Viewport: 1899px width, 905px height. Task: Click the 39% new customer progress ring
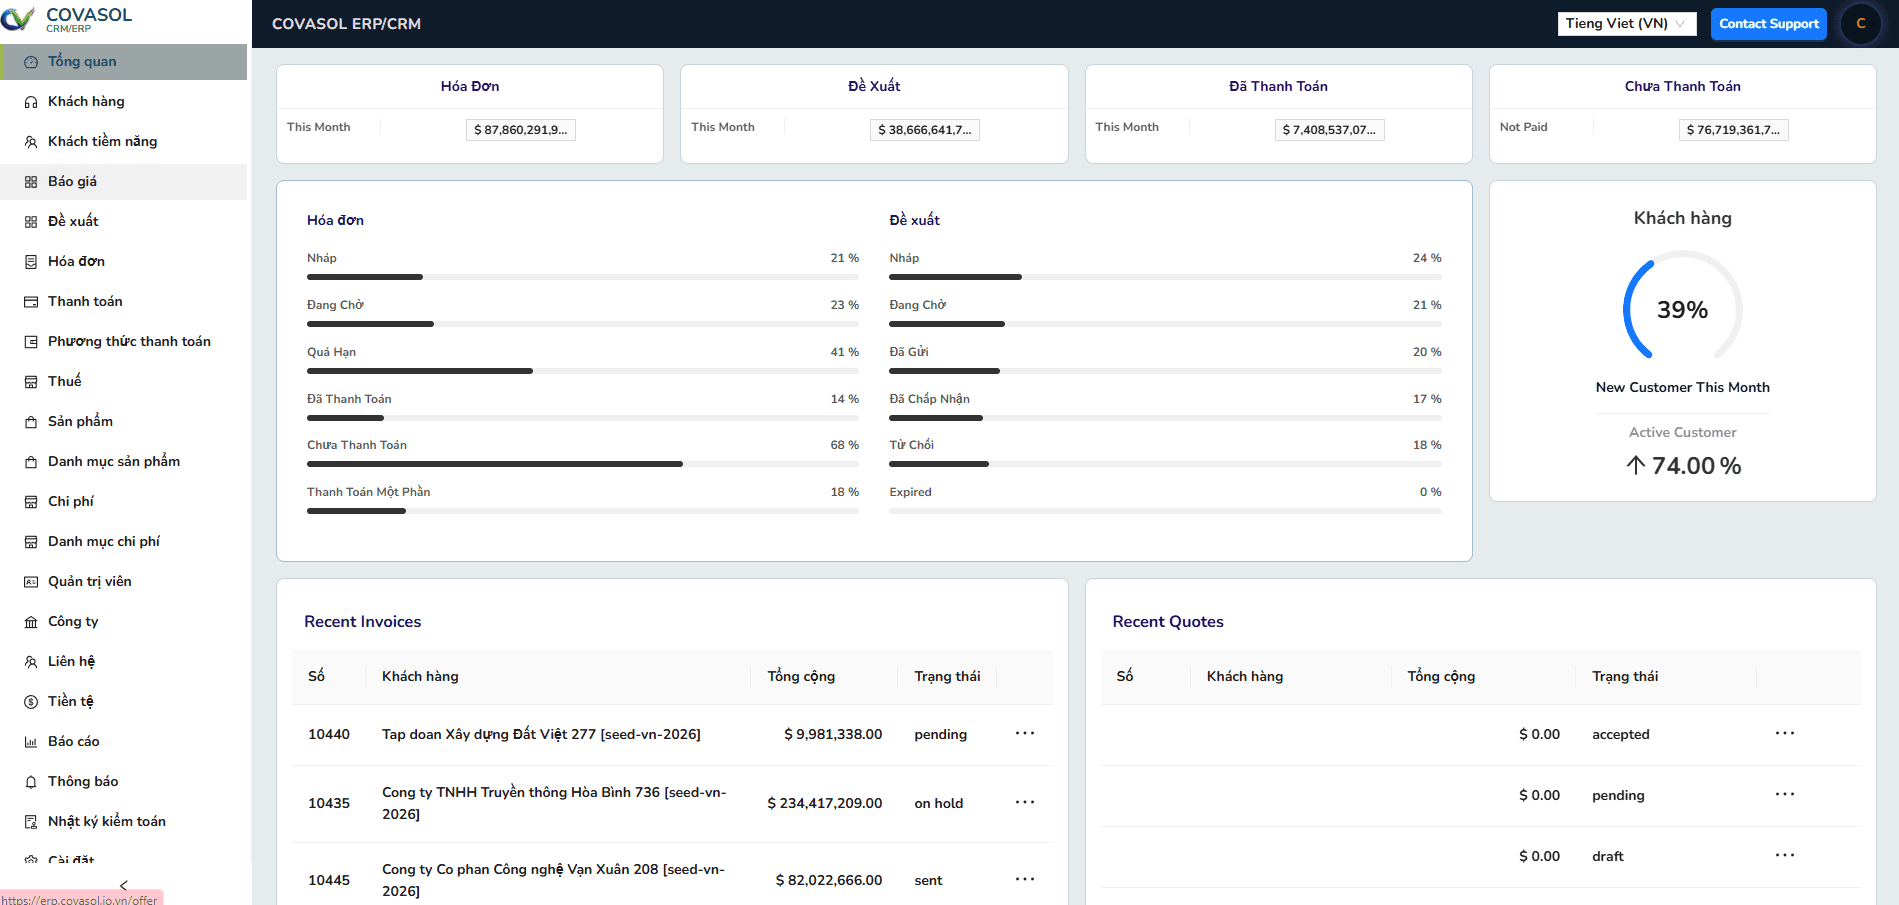pos(1682,310)
